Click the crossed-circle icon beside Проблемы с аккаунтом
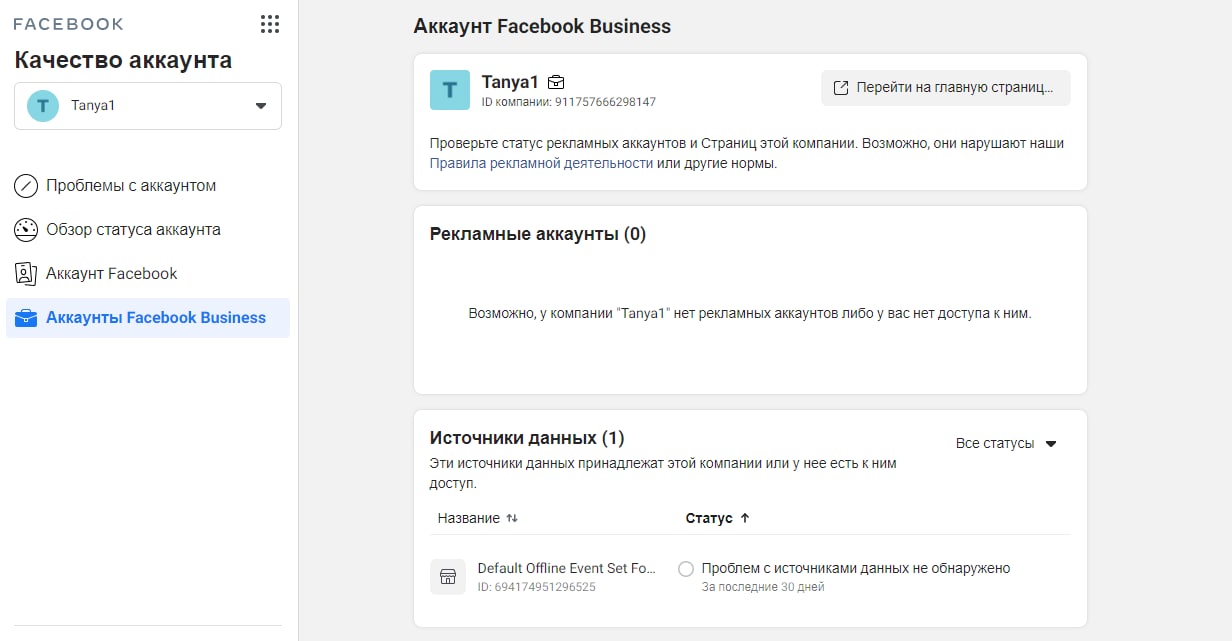The width and height of the screenshot is (1232, 641). pyautogui.click(x=26, y=186)
